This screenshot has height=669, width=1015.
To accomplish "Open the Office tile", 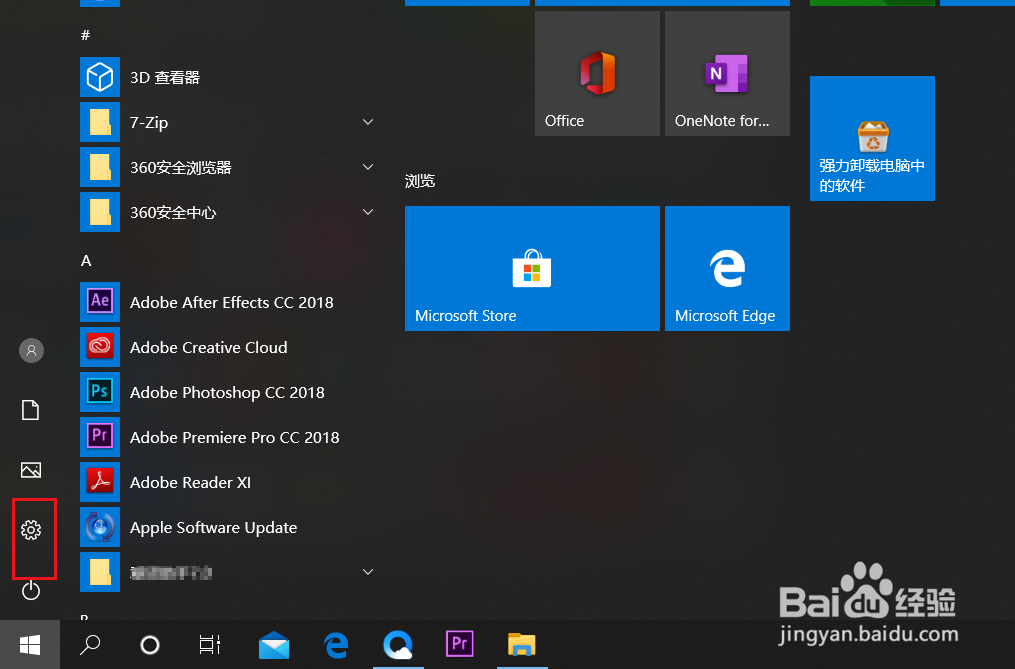I will [x=597, y=73].
